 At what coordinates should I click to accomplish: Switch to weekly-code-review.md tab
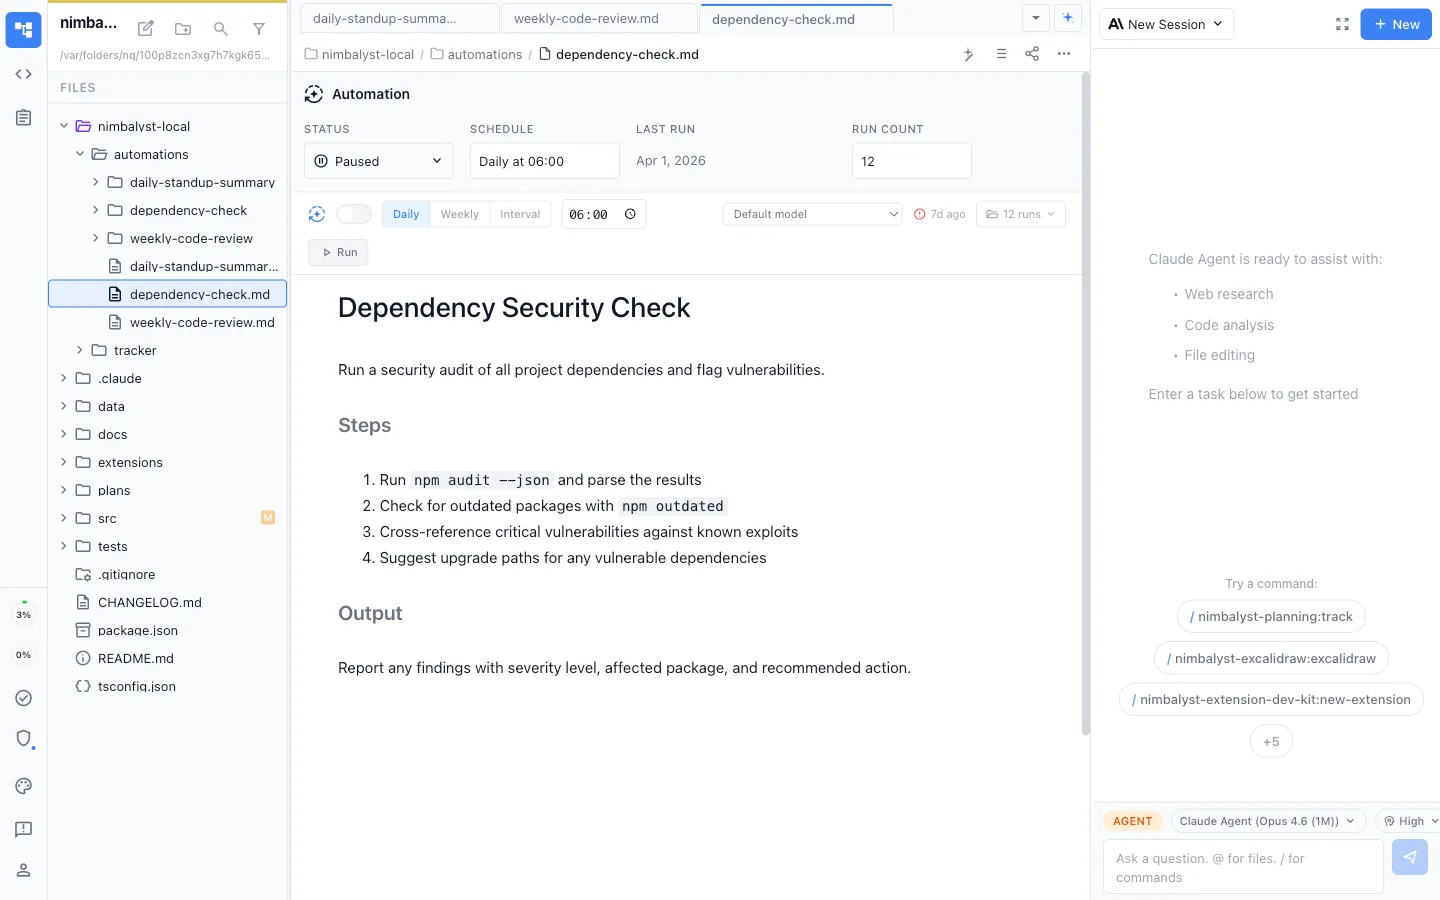pos(598,19)
